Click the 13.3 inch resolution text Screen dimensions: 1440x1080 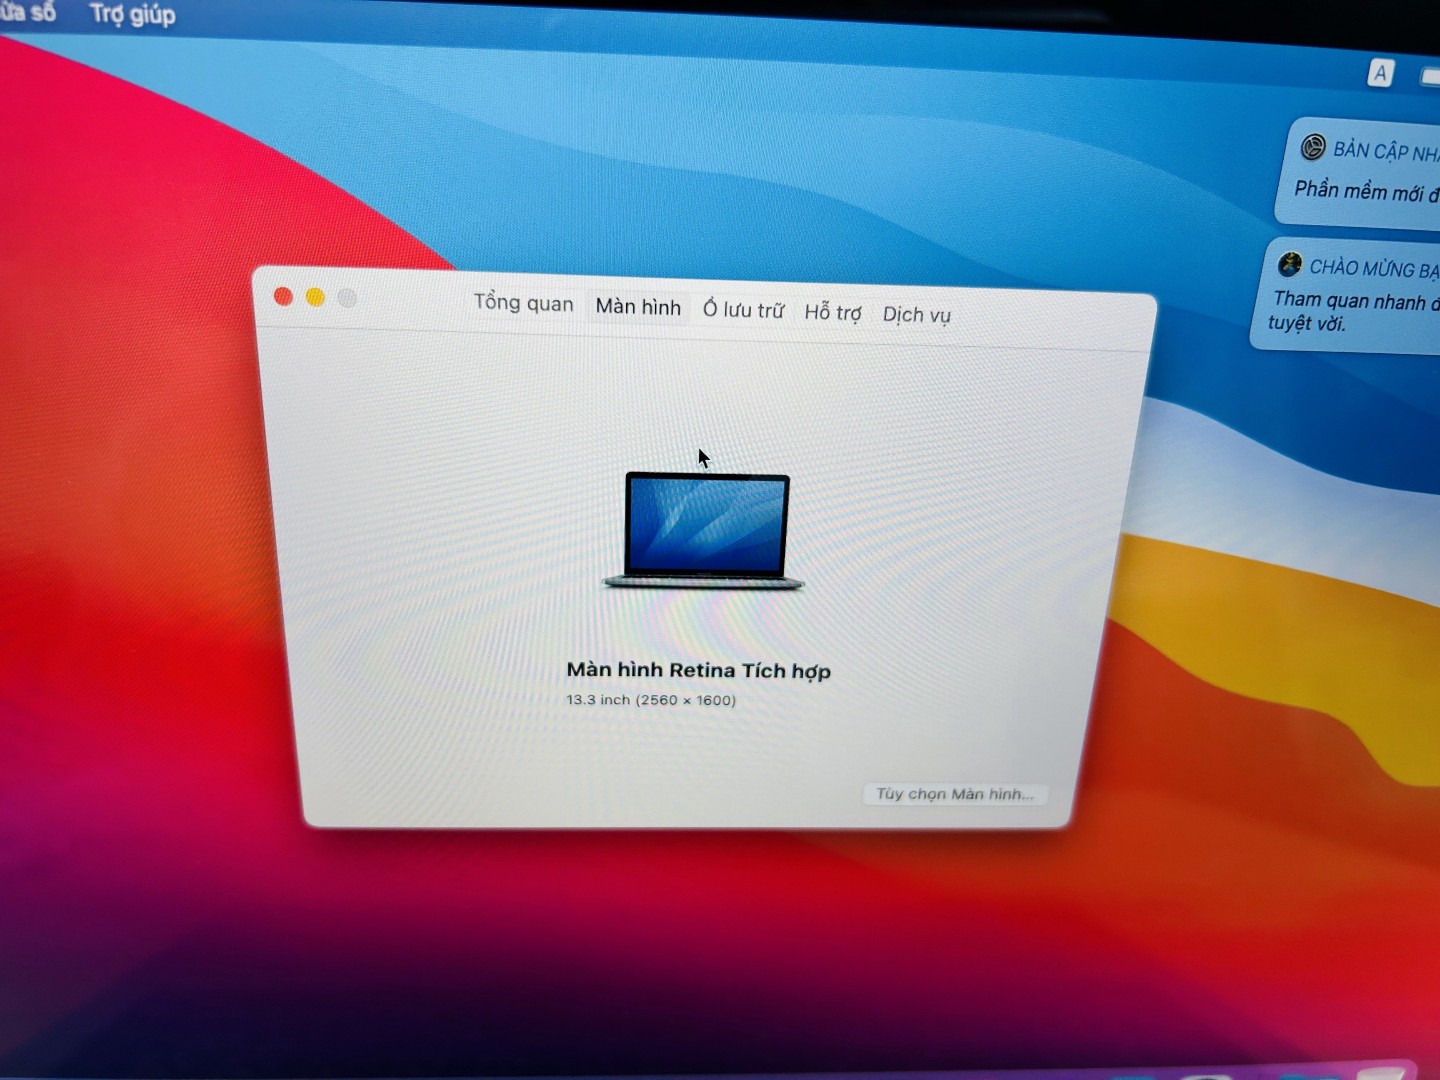click(x=651, y=700)
